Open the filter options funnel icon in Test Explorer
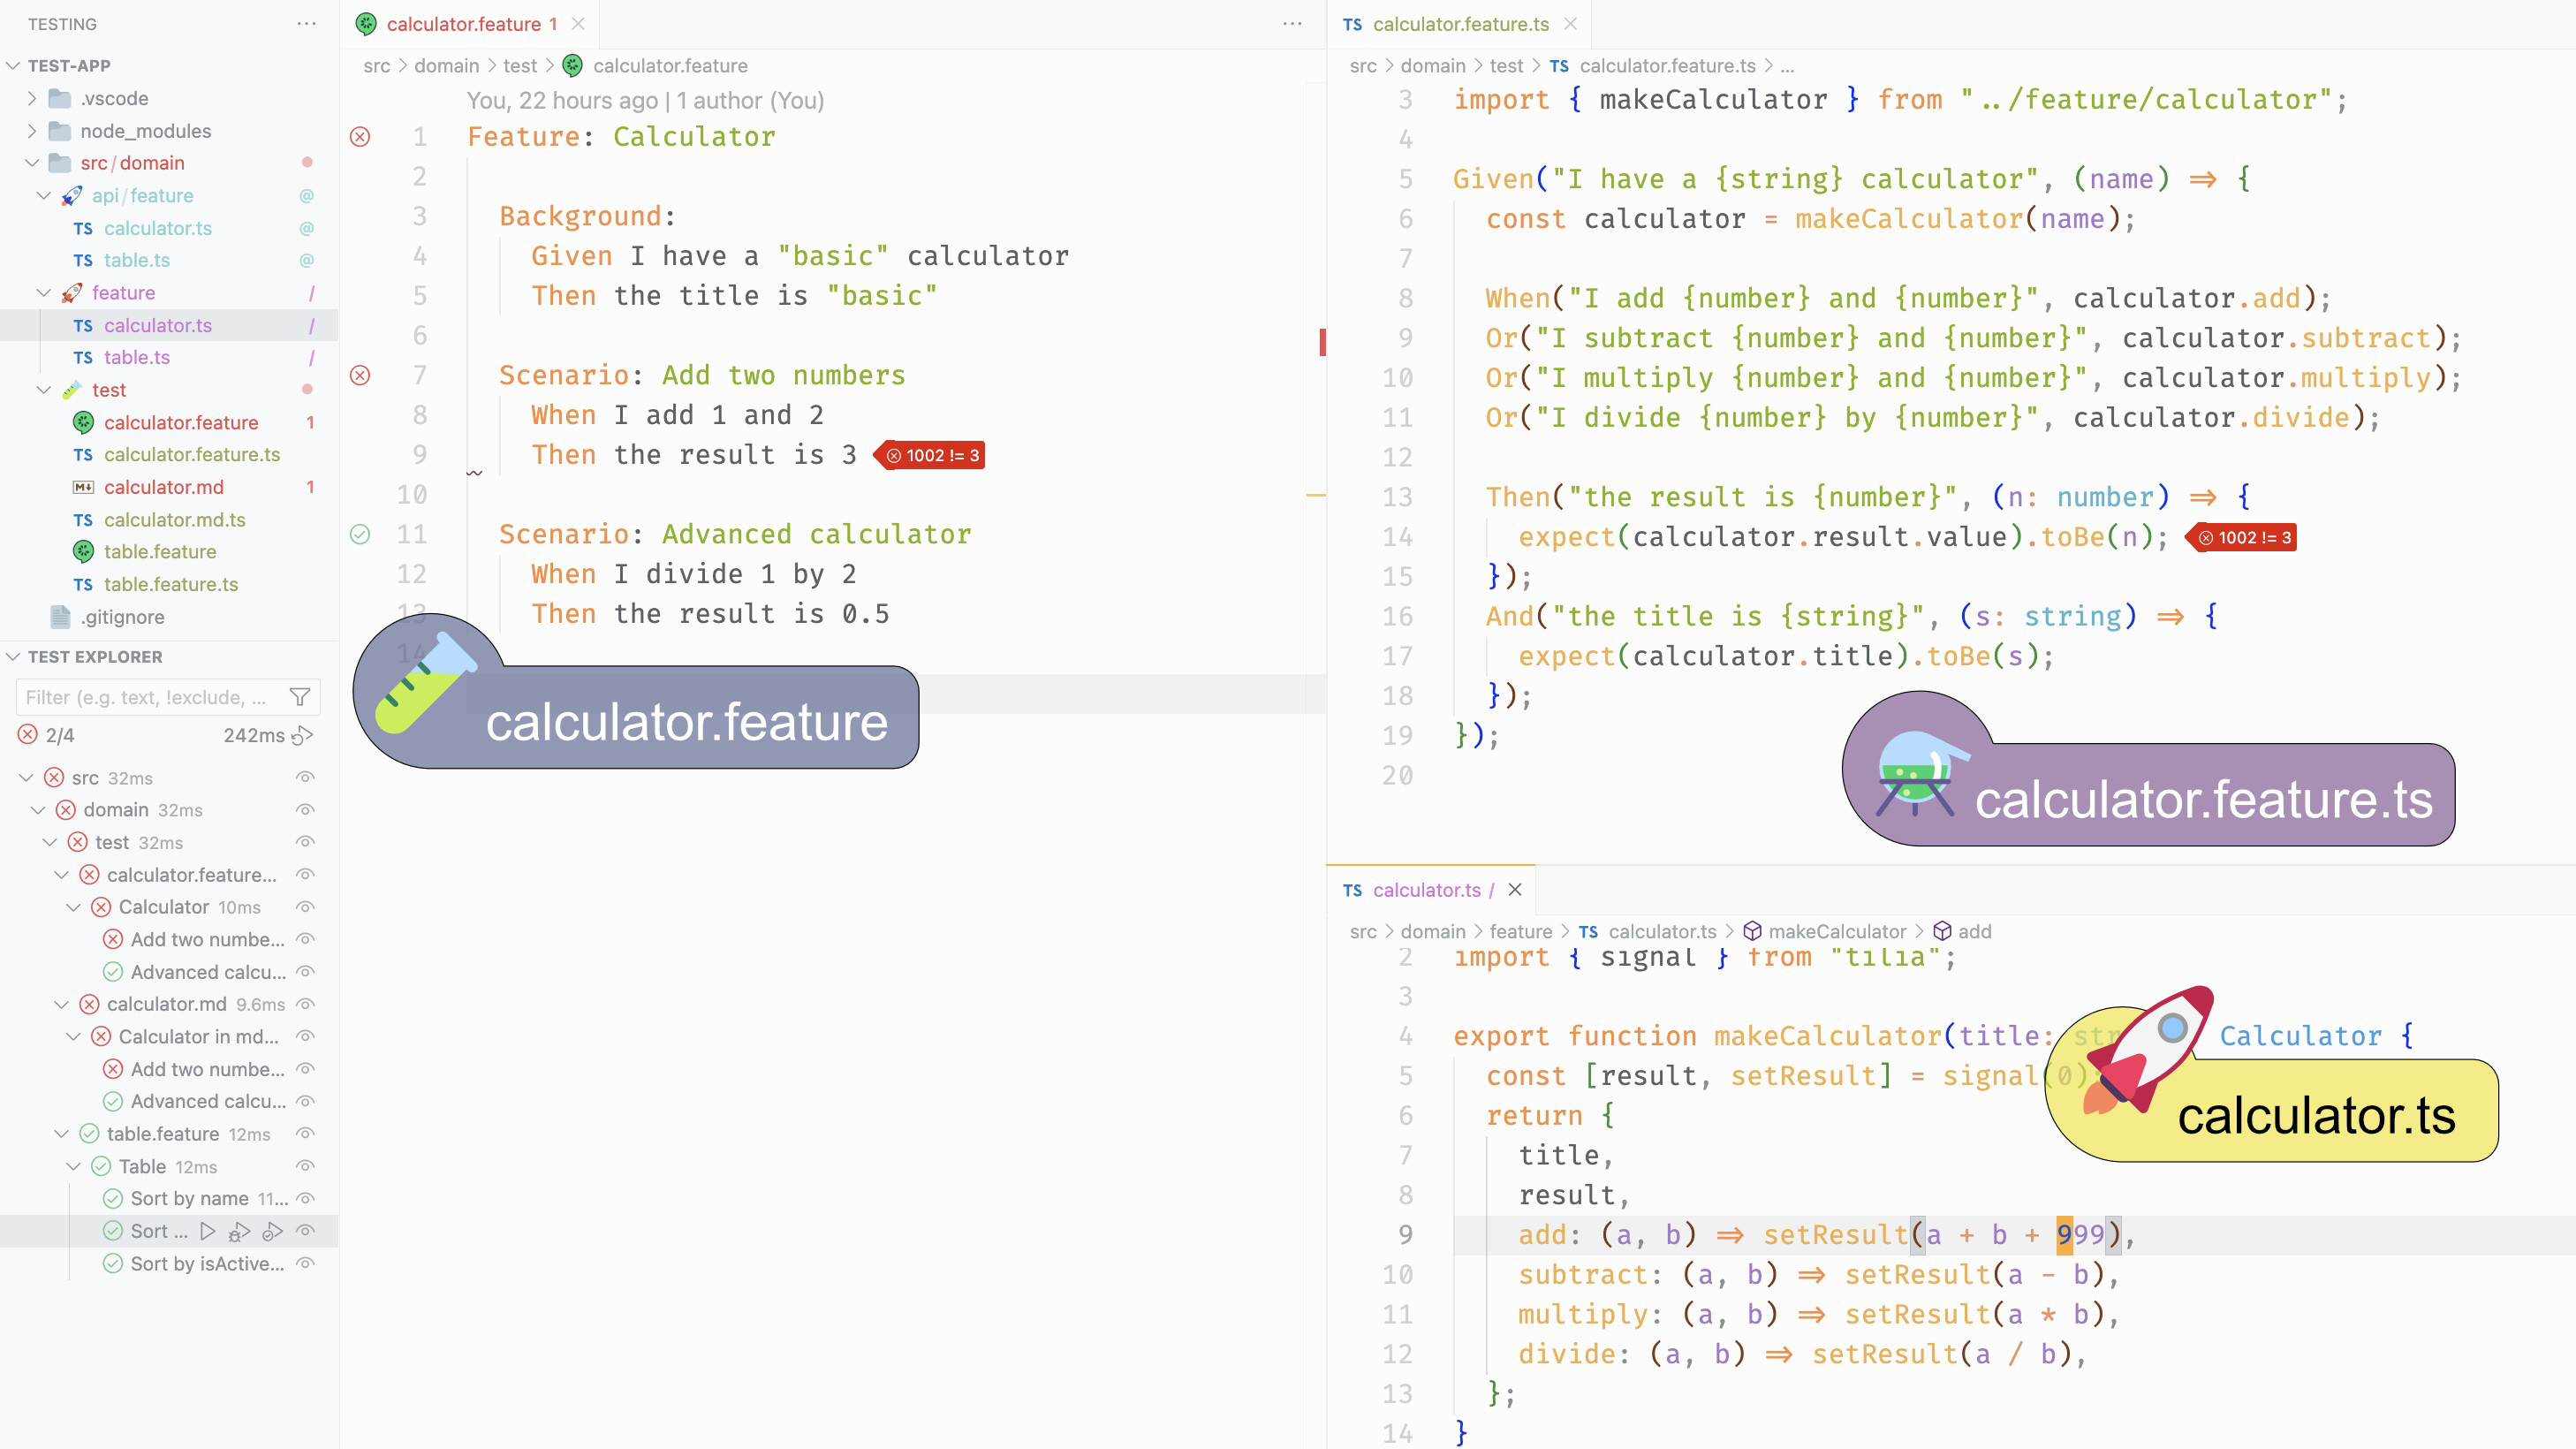The height and width of the screenshot is (1449, 2576). click(x=300, y=697)
